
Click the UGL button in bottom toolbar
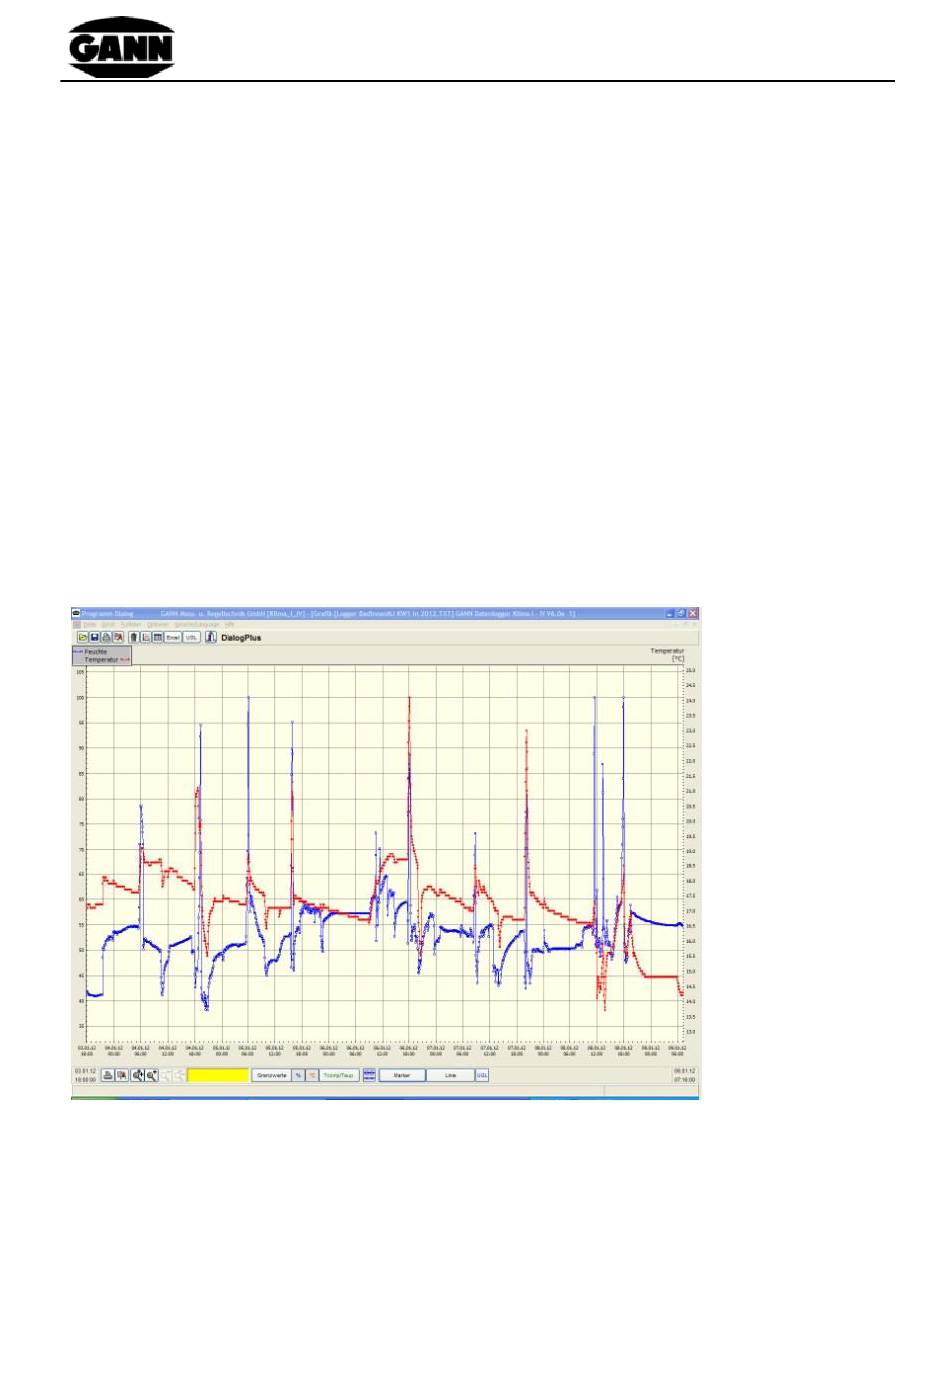(x=482, y=1075)
